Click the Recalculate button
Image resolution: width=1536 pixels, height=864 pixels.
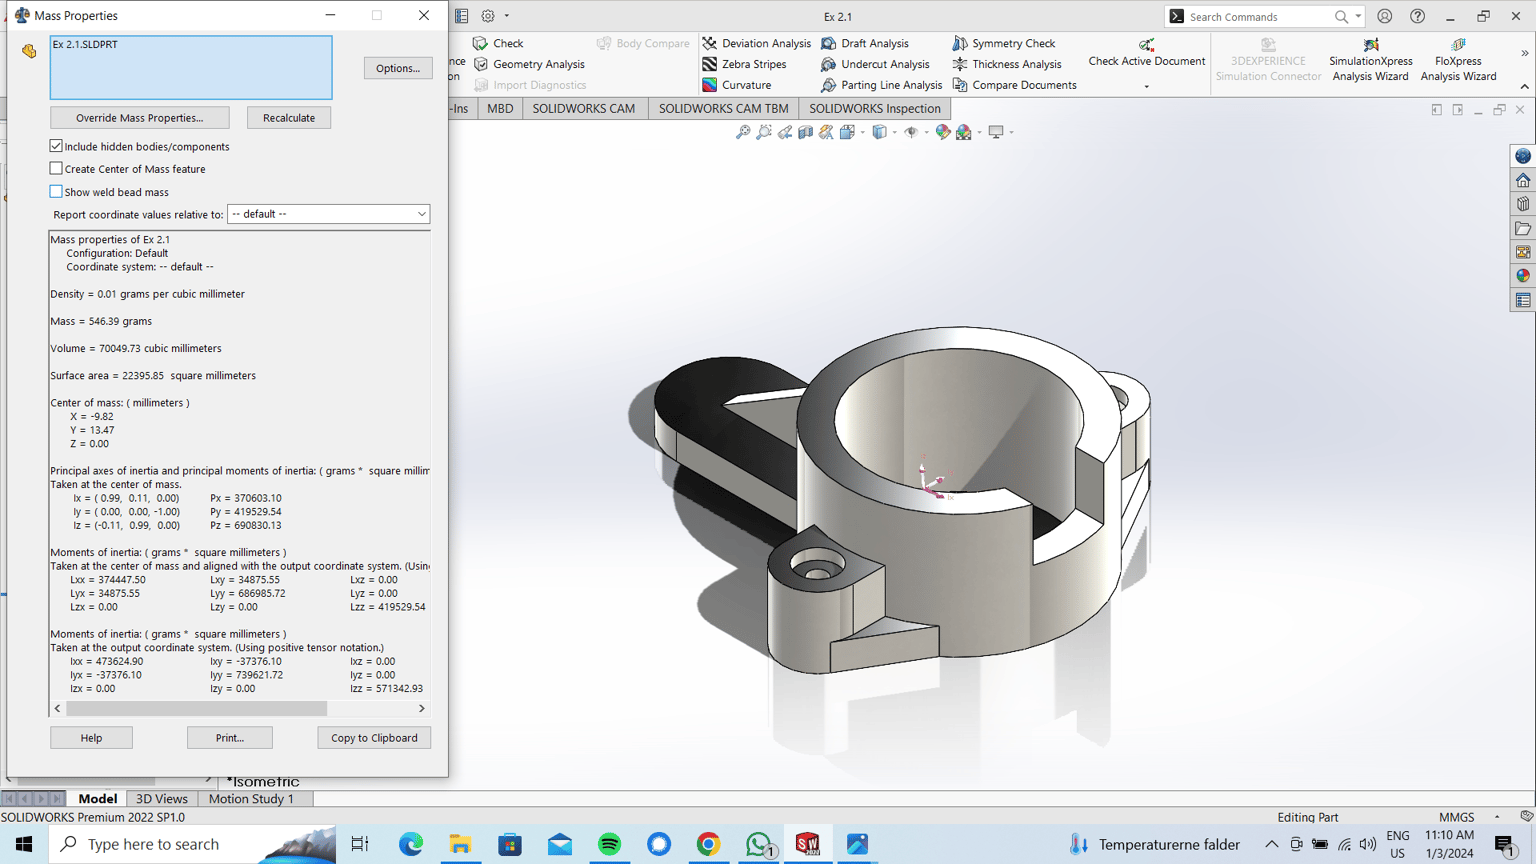[289, 118]
